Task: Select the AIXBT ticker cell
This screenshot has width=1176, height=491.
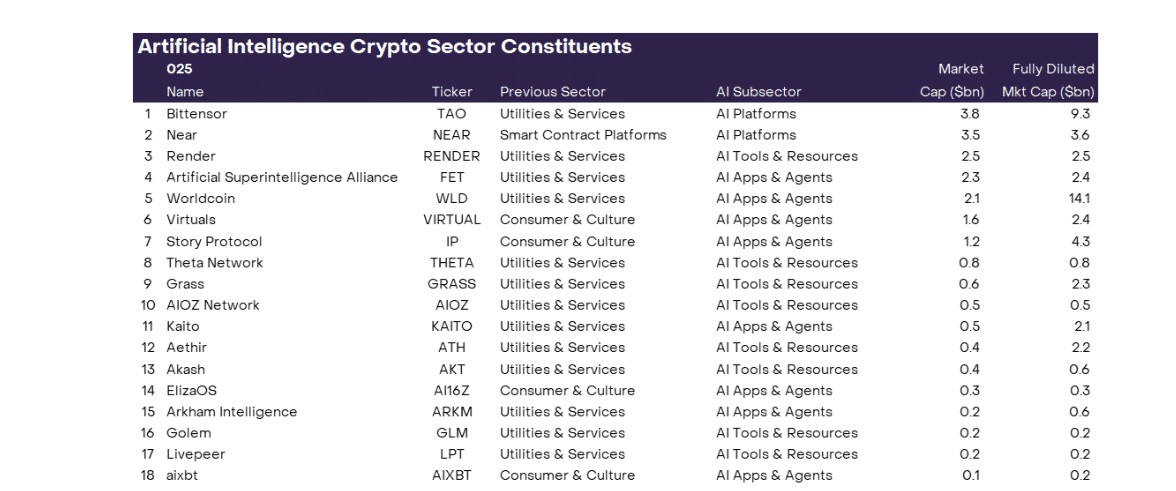Action: point(452,475)
